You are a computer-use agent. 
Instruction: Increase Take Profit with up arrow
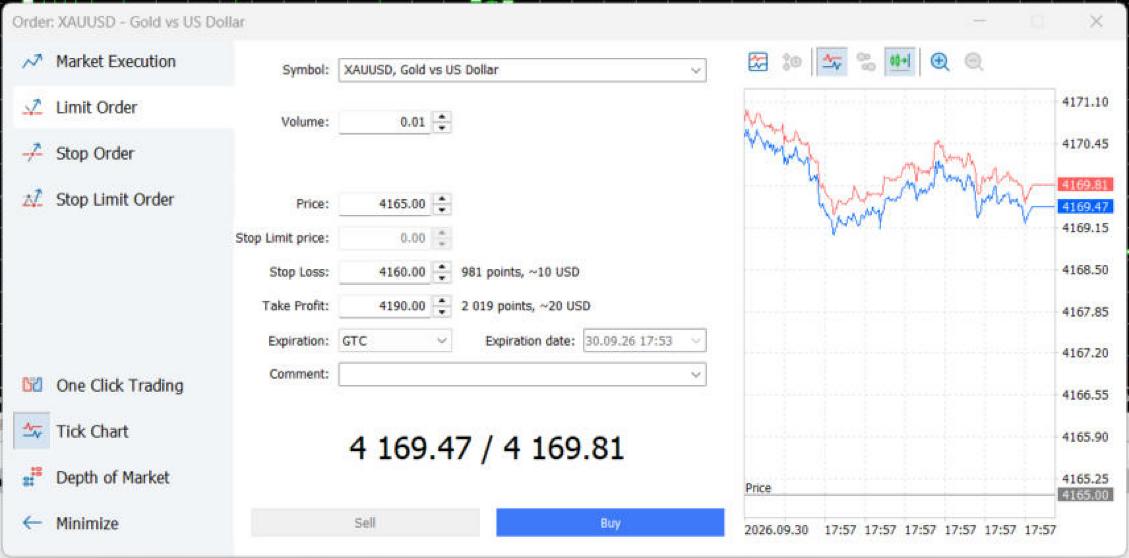tap(442, 301)
